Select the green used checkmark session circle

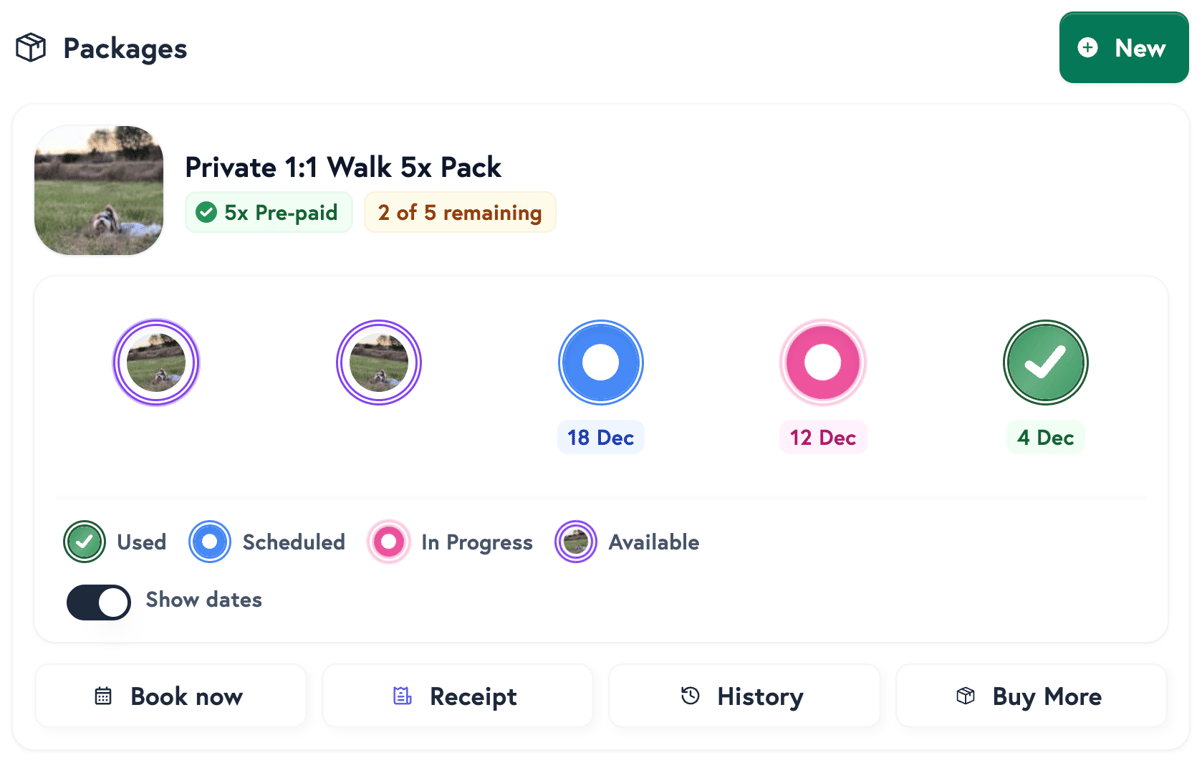(x=1045, y=362)
